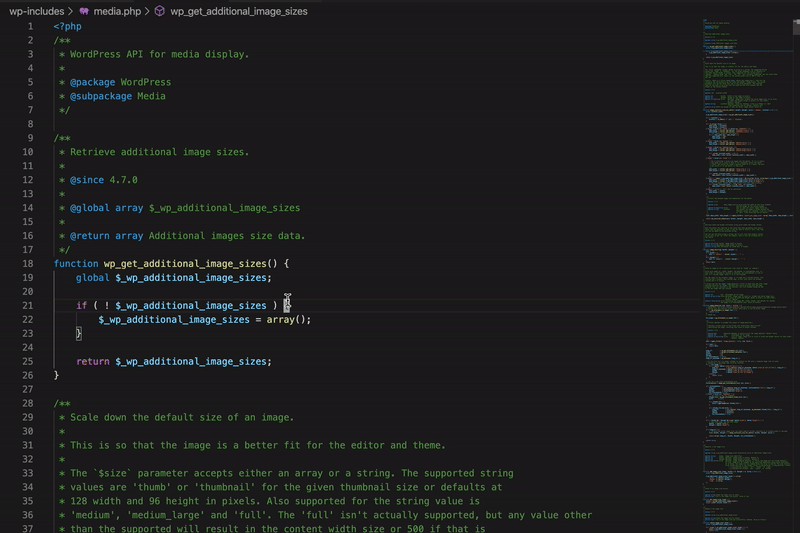Click the minimap code overview
Screen dimensions: 800x533
747,275
